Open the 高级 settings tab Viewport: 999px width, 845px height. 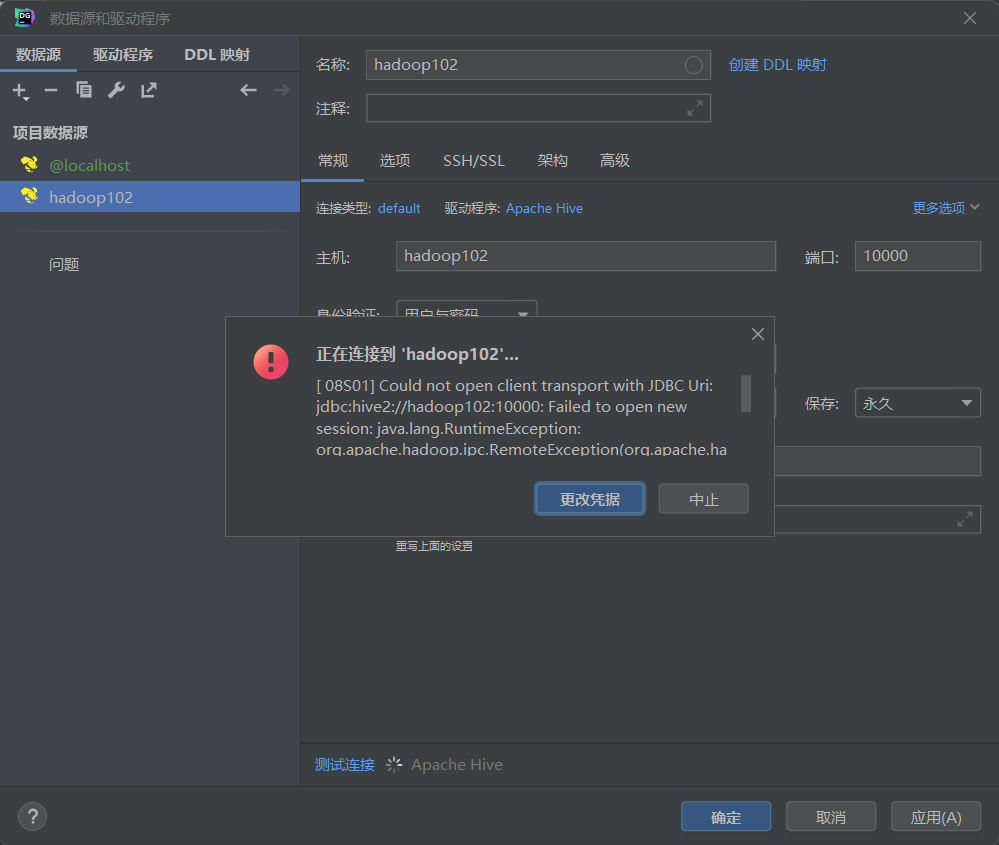click(x=615, y=161)
